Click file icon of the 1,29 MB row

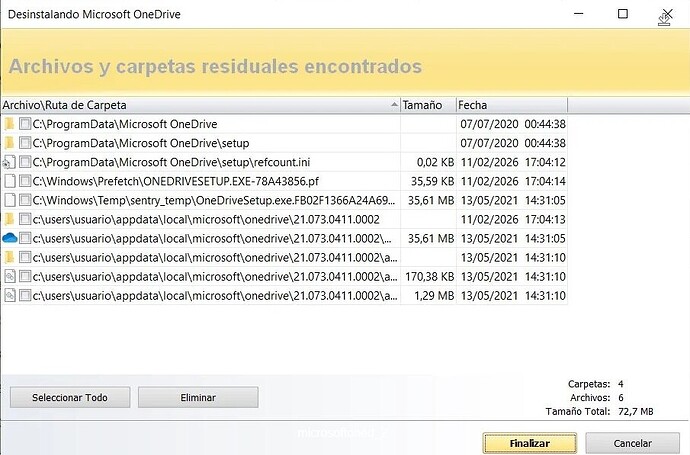coord(9,295)
